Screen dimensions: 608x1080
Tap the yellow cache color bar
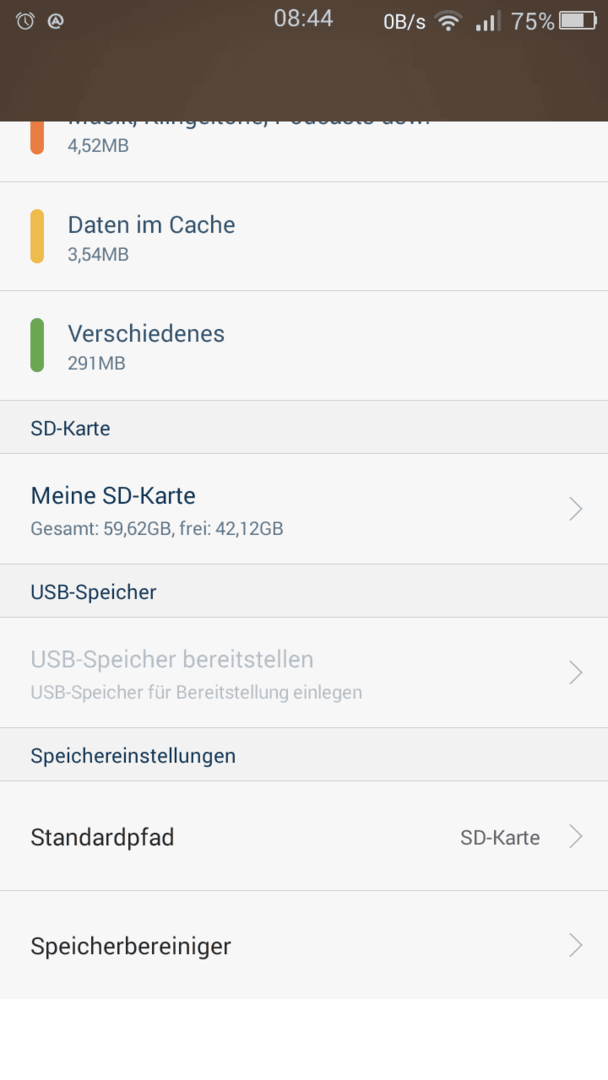[37, 236]
